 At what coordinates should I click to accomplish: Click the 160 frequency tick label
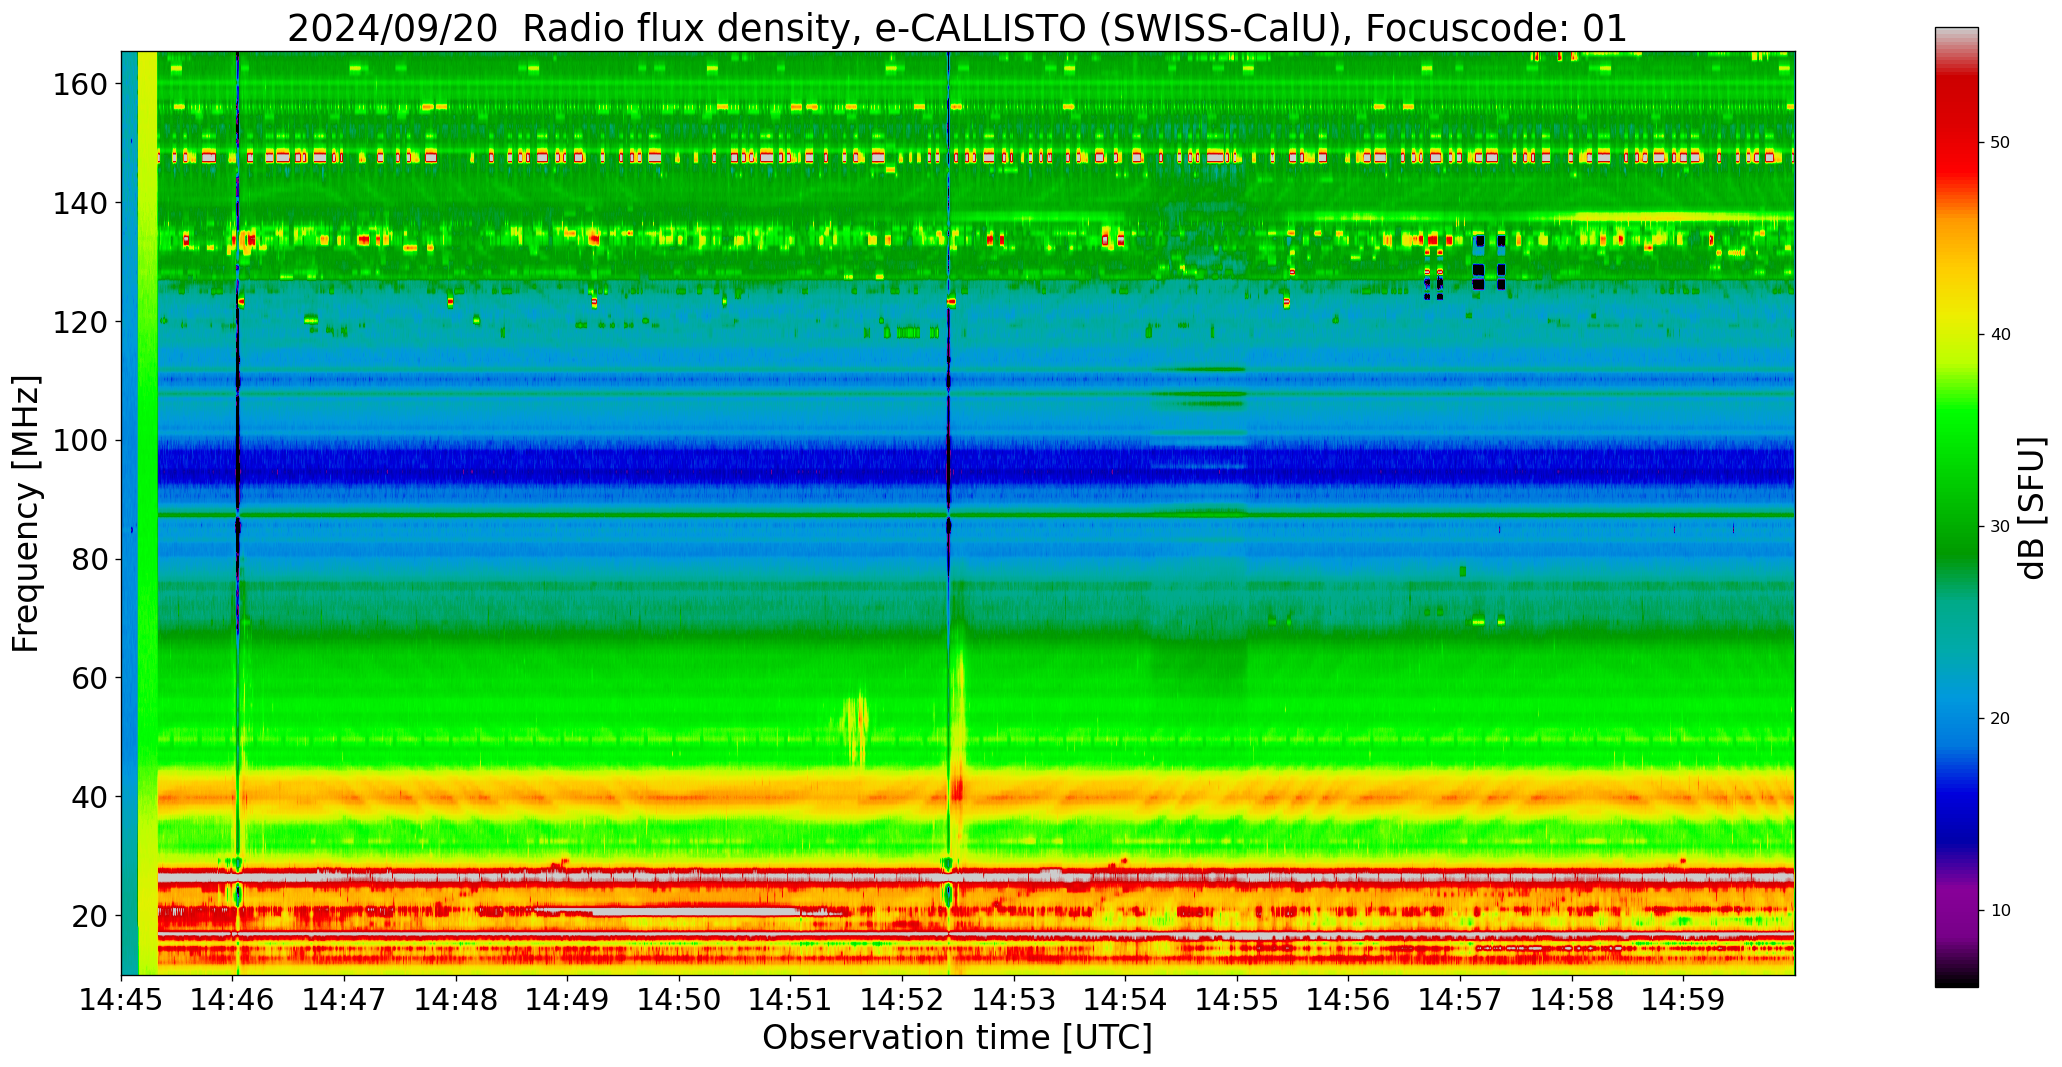pos(79,84)
